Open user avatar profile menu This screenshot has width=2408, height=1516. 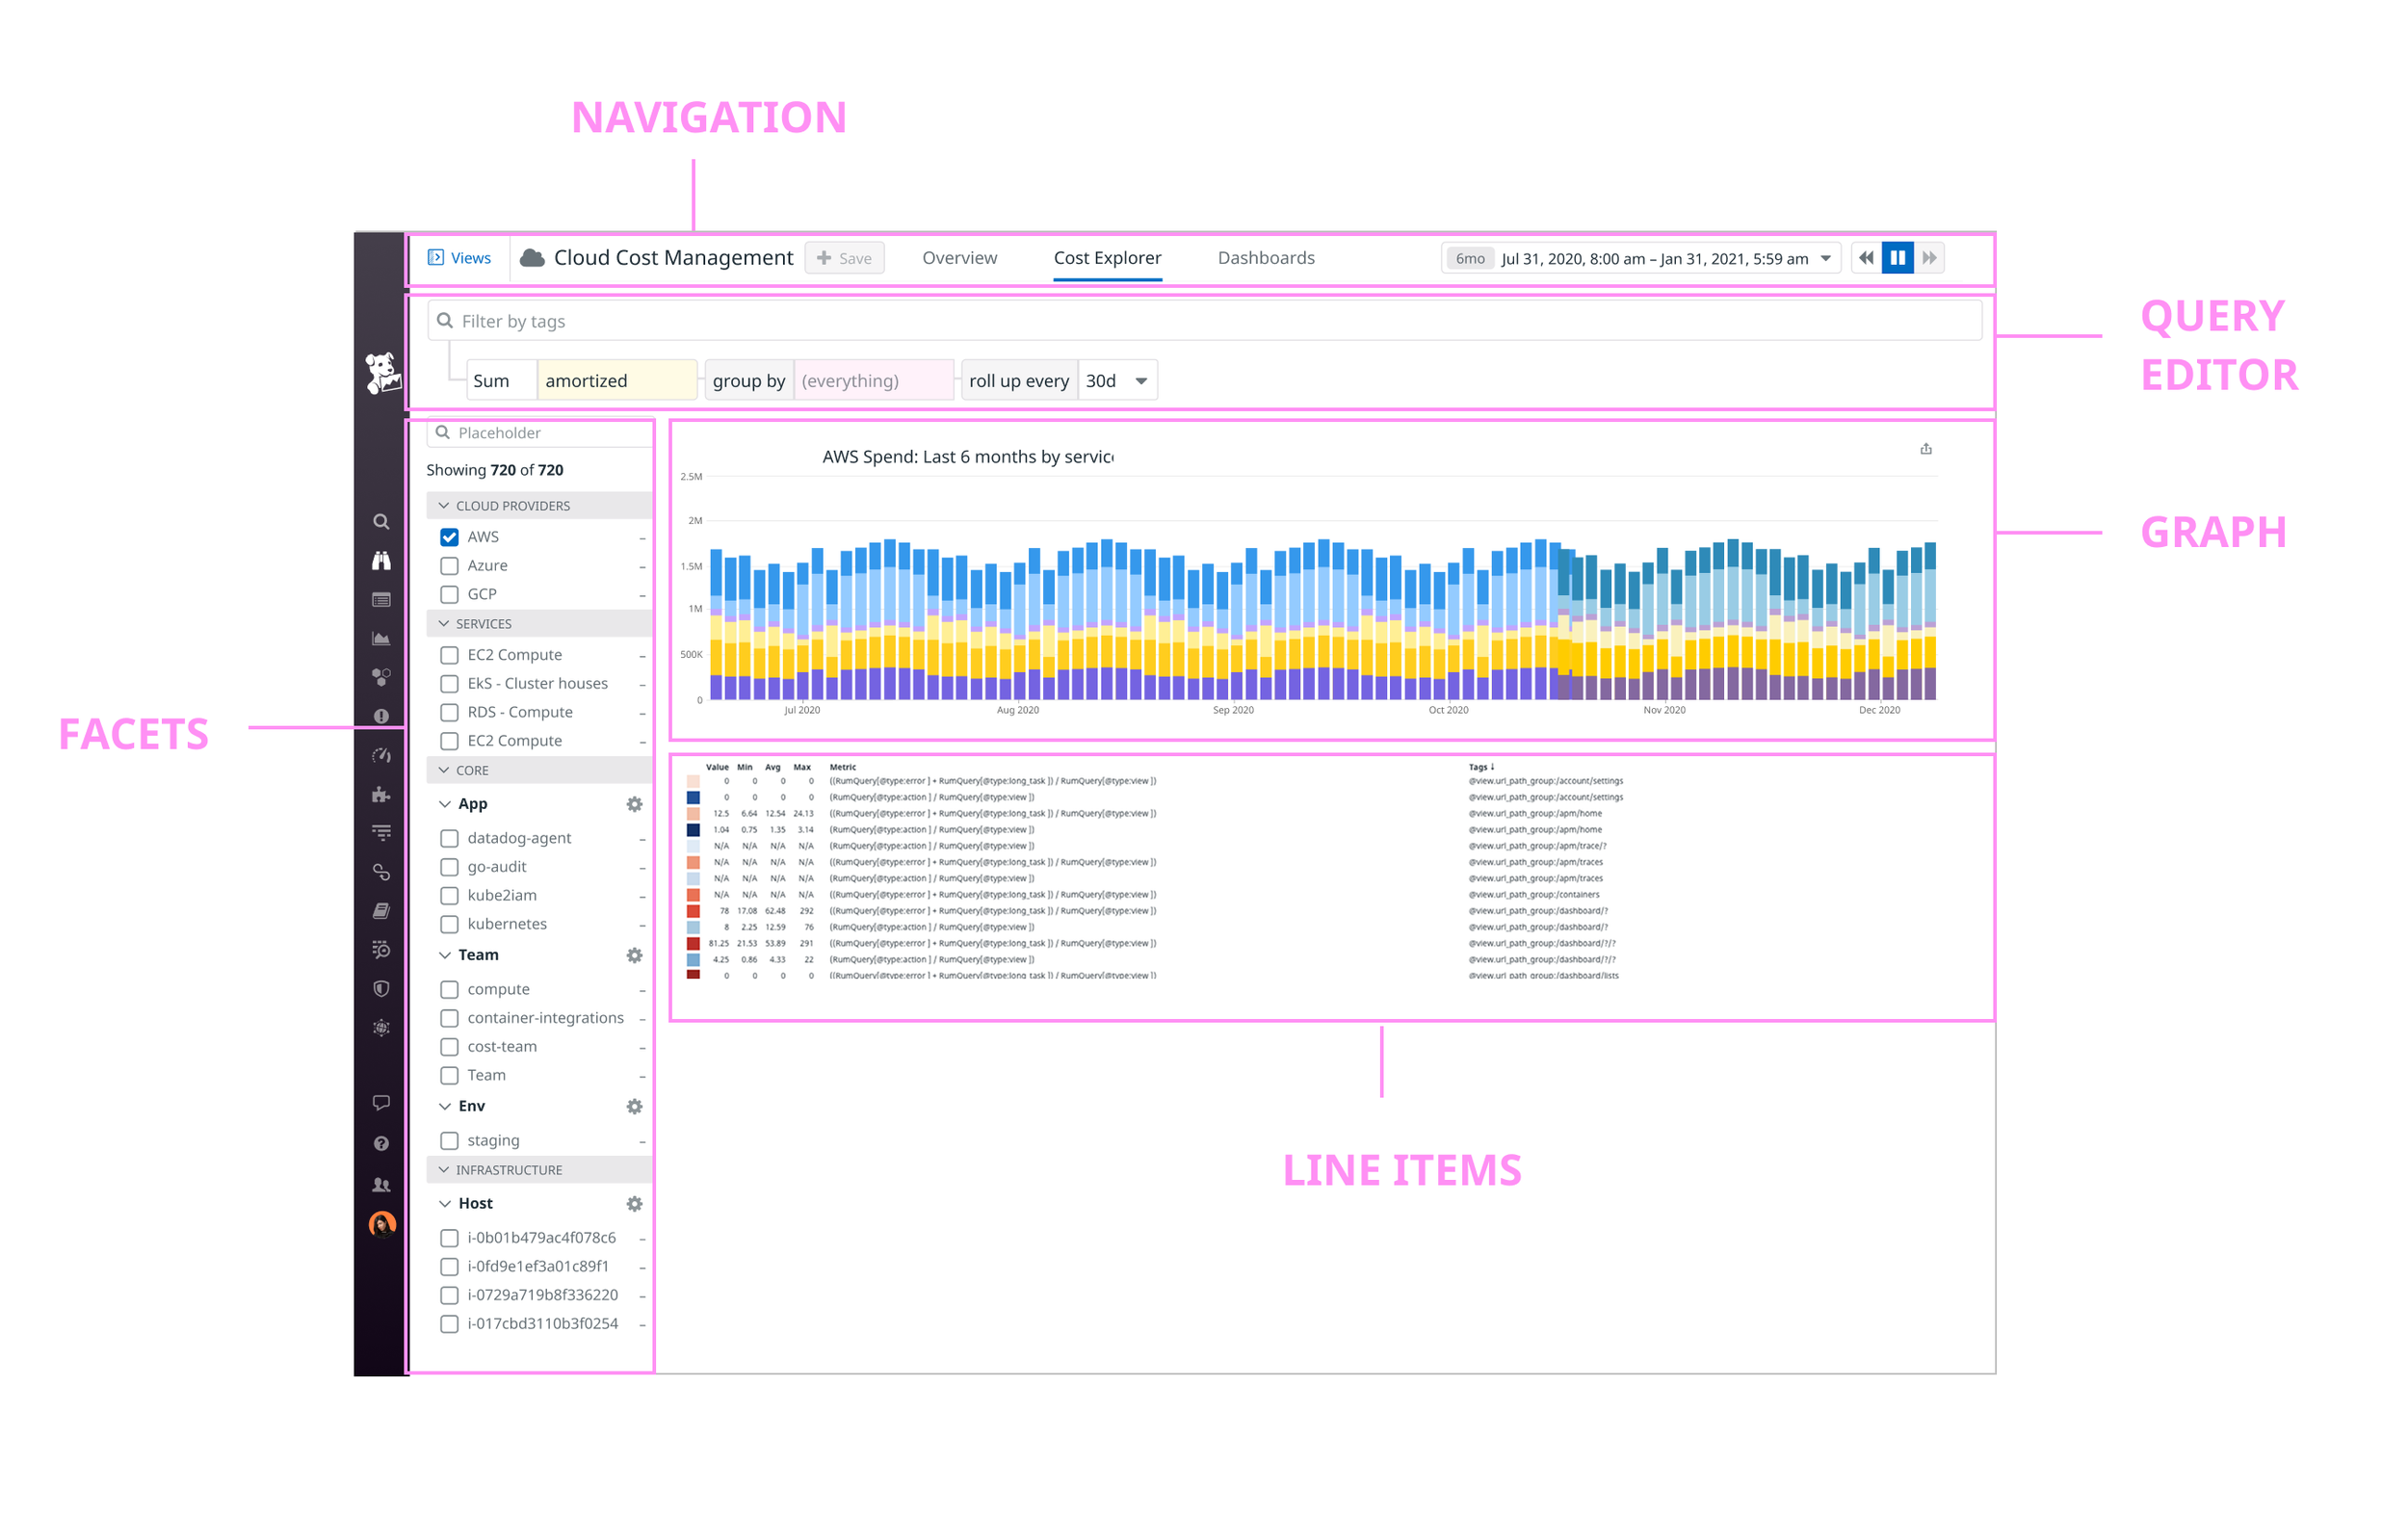click(382, 1225)
